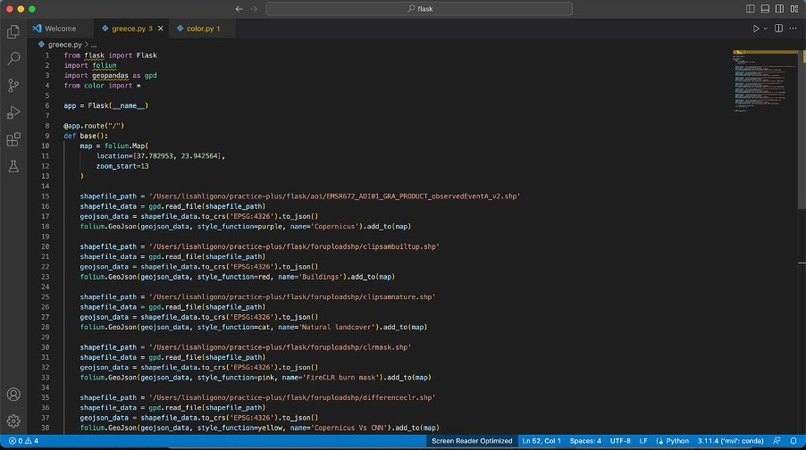The height and width of the screenshot is (450, 806).
Task: Expand the run options dropdown arrow
Action: point(765,29)
